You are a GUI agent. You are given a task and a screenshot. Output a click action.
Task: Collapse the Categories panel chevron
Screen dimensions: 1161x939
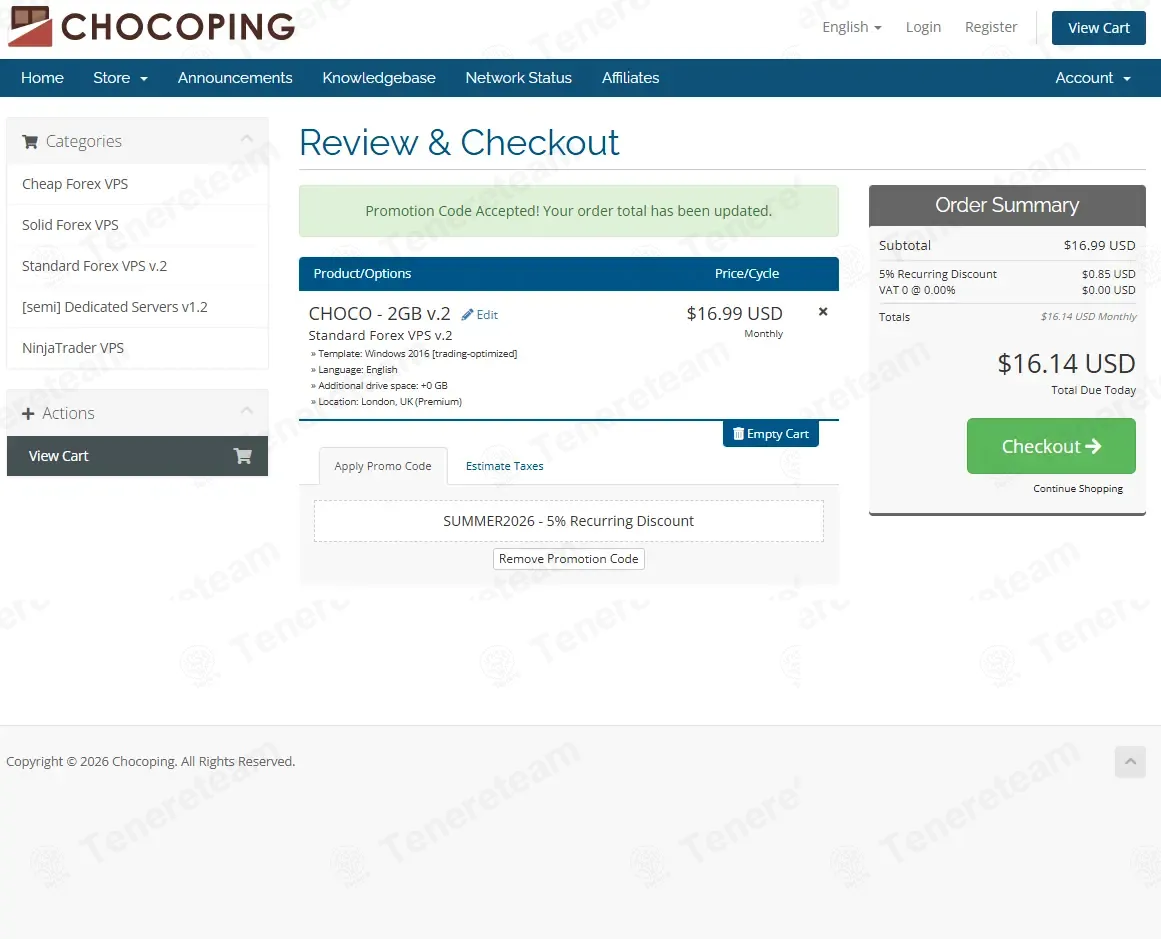247,138
